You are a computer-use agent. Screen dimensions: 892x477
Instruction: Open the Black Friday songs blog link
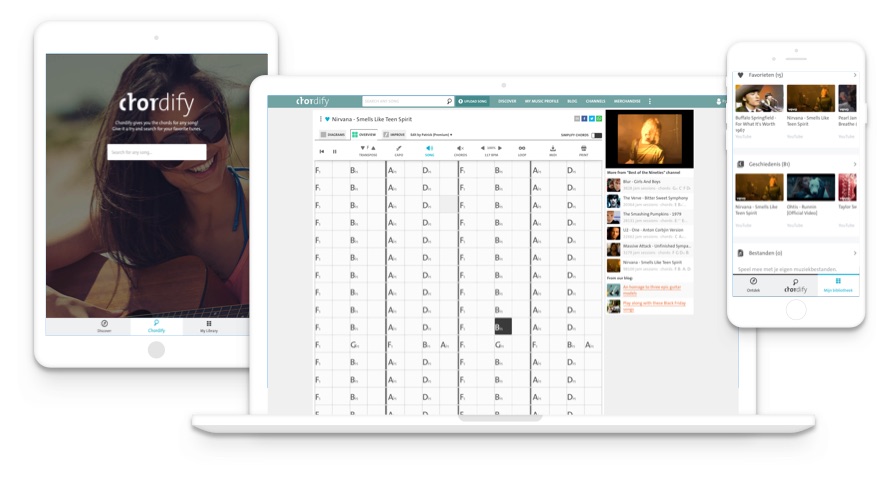point(654,306)
